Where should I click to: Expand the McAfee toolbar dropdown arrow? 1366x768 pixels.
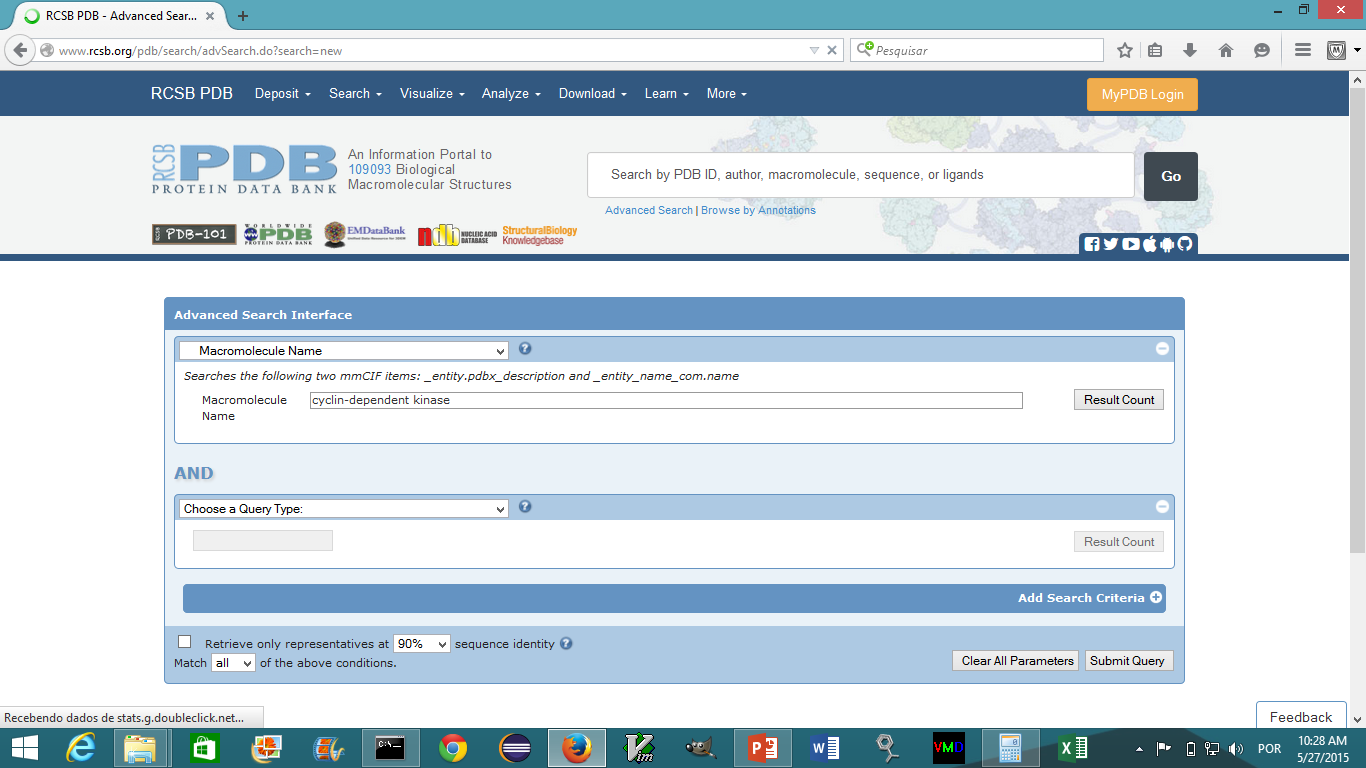(1357, 50)
